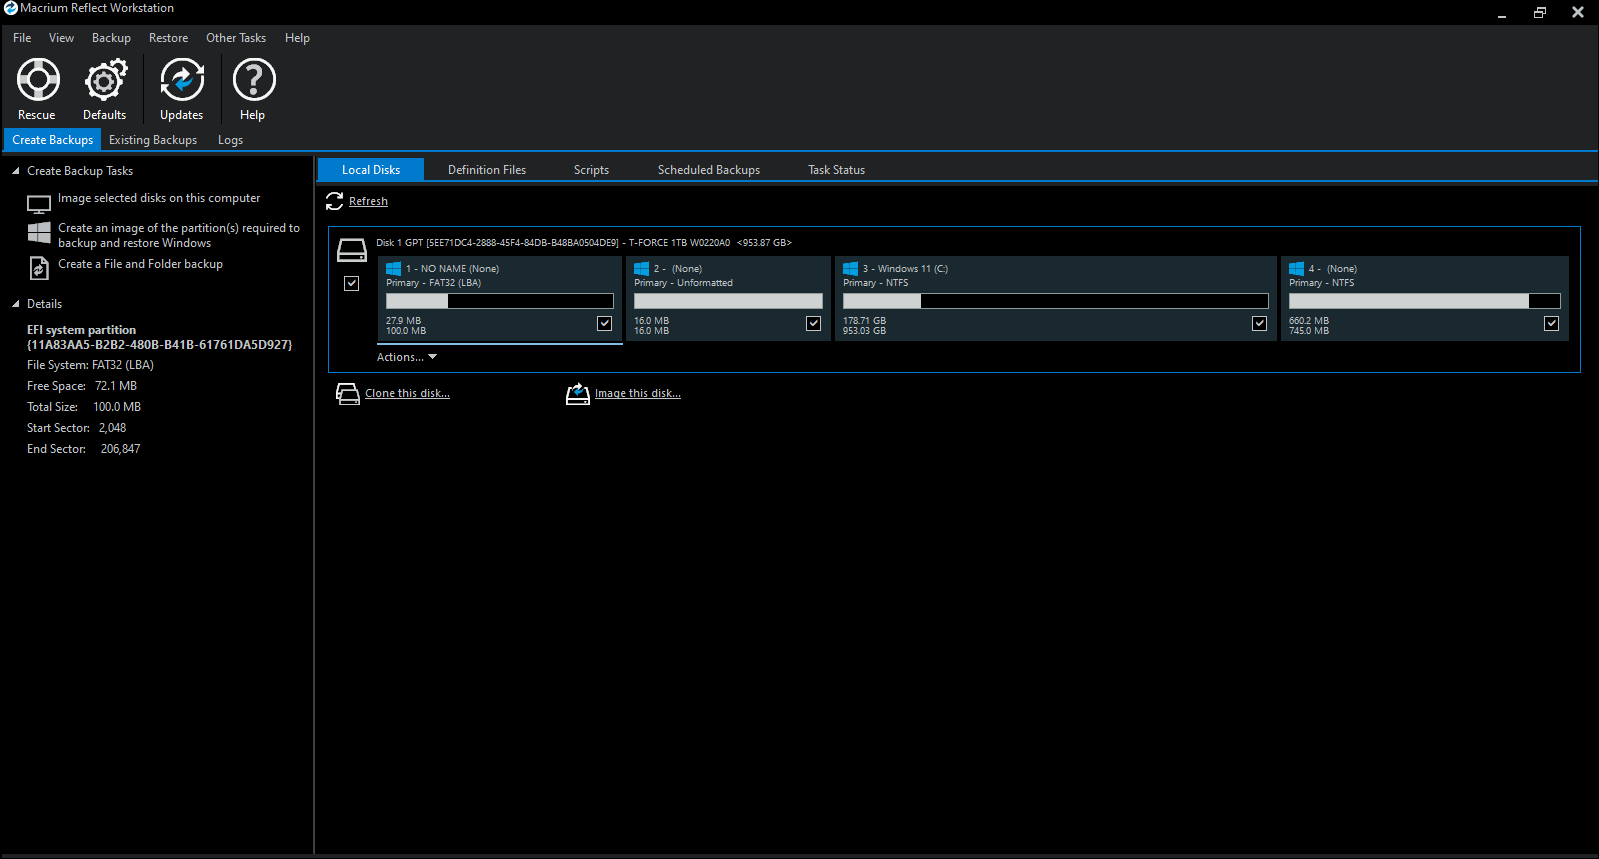Open the Actions dropdown under Disk 1
1599x859 pixels.
point(407,357)
